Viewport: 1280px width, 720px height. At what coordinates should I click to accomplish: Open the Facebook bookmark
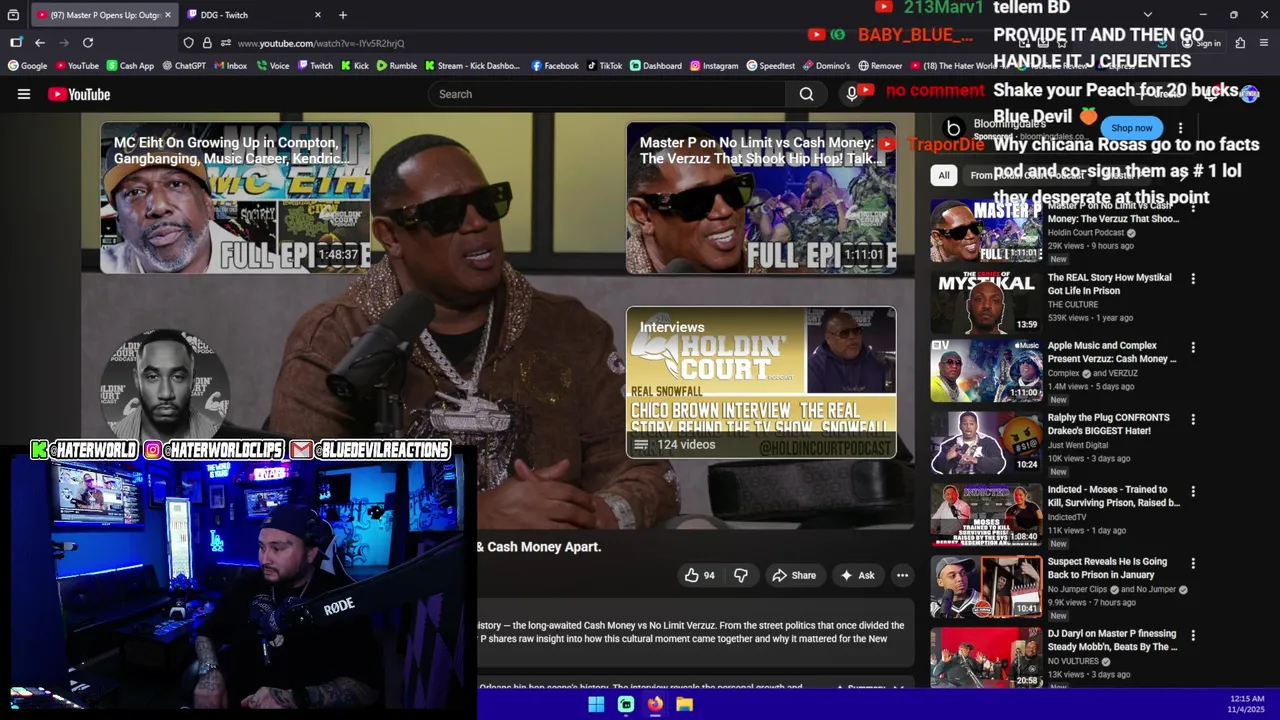point(555,66)
